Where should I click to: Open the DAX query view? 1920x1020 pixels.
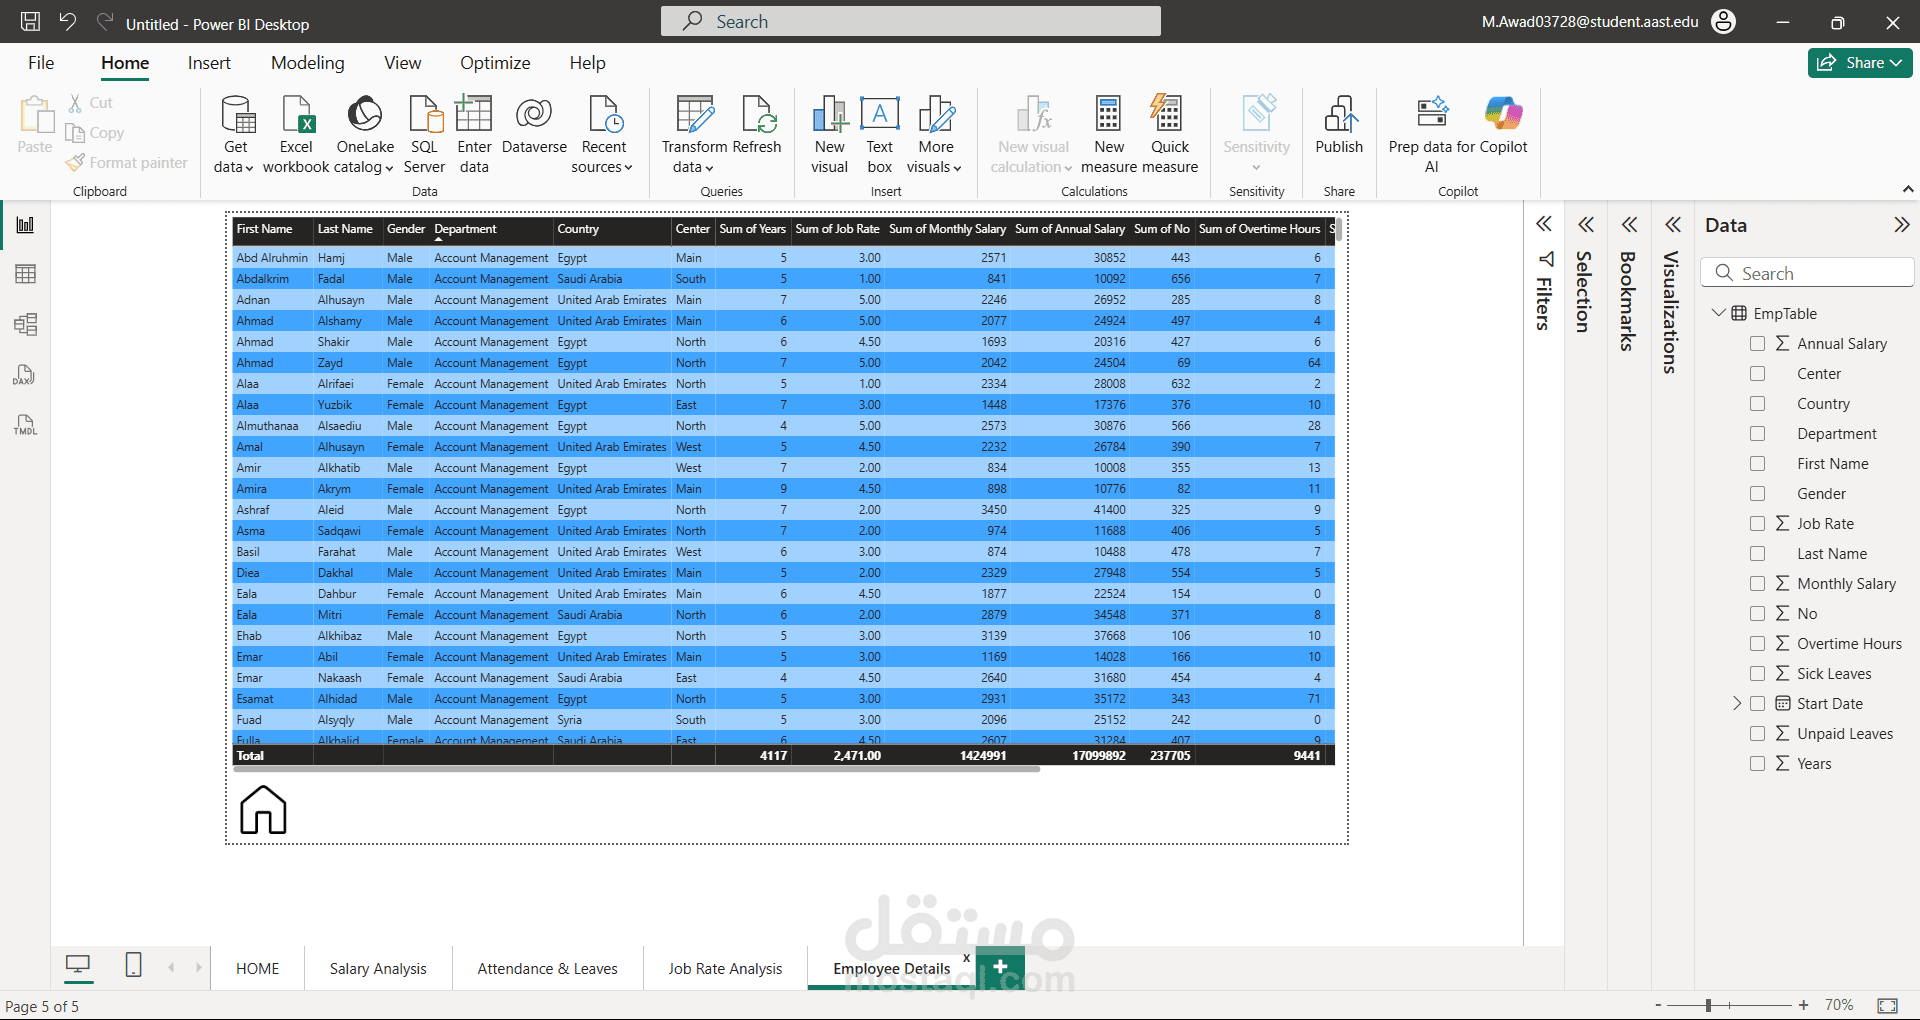26,375
